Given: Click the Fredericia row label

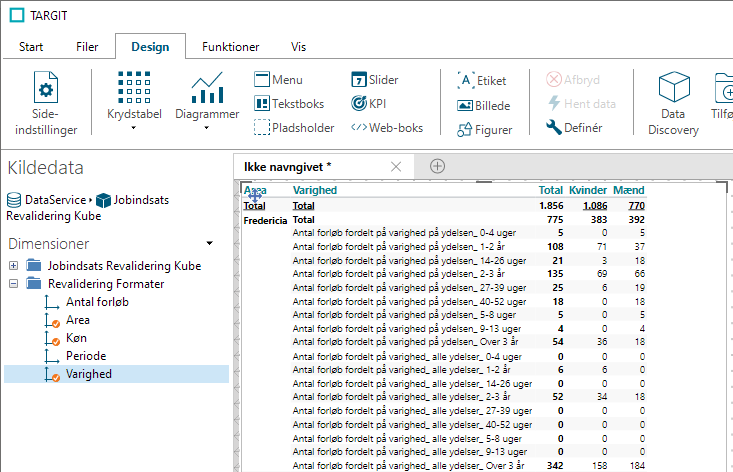Looking at the screenshot, I should point(265,220).
